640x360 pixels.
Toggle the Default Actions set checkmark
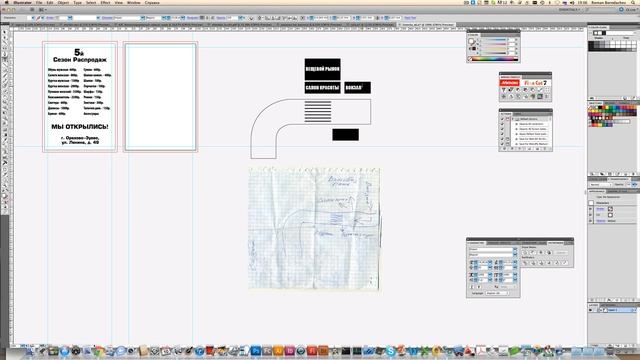[502, 119]
